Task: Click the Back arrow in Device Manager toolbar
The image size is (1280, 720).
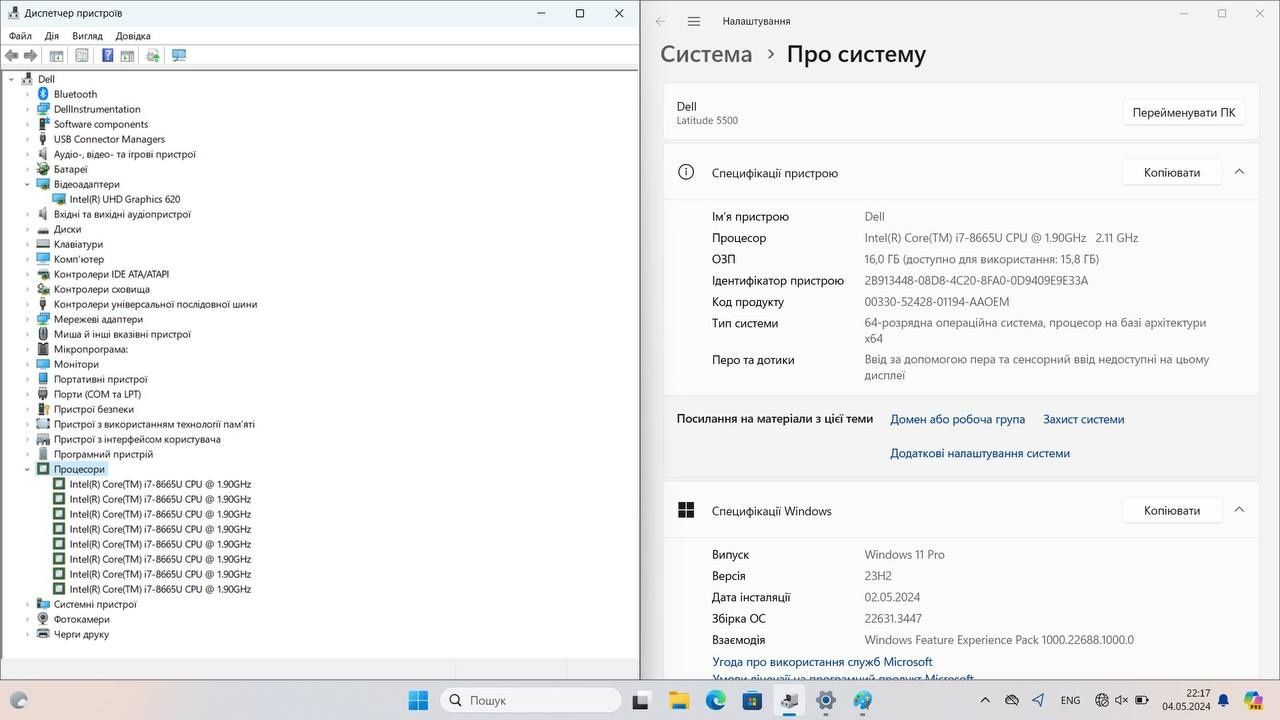Action: pos(12,56)
